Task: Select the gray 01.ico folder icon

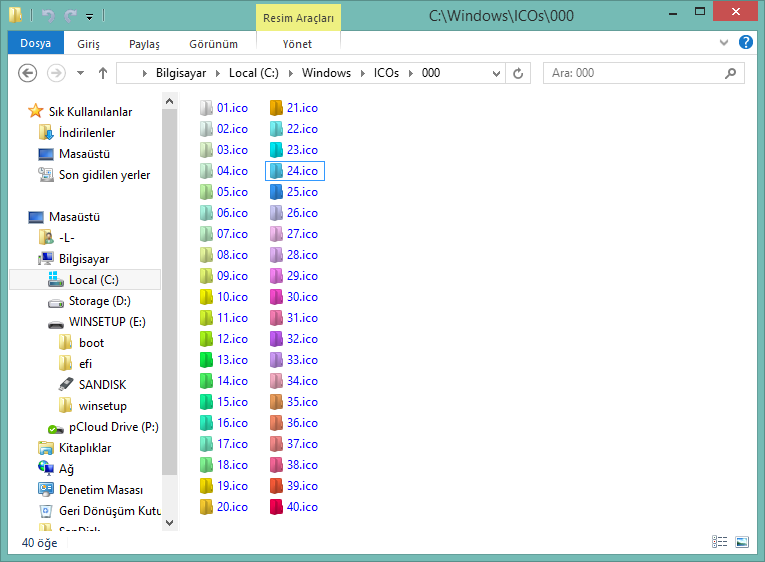Action: [x=206, y=108]
